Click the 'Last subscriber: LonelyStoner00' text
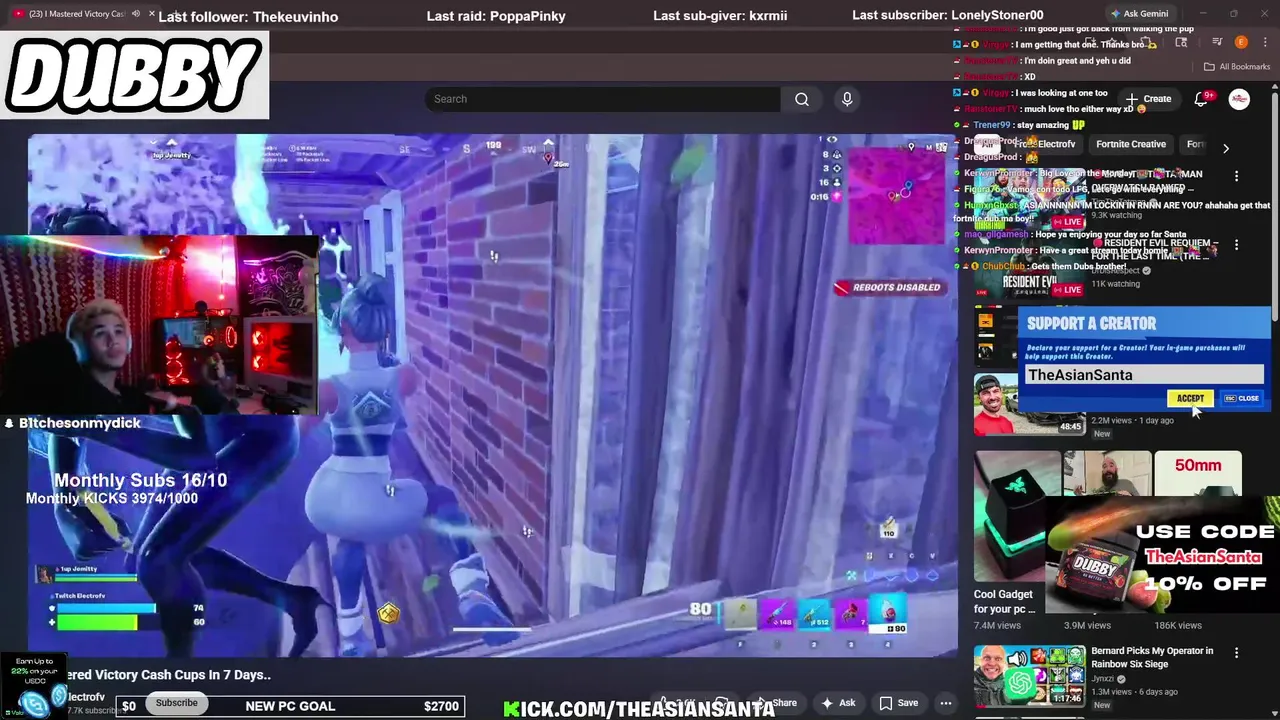This screenshot has height=720, width=1280. tap(948, 15)
